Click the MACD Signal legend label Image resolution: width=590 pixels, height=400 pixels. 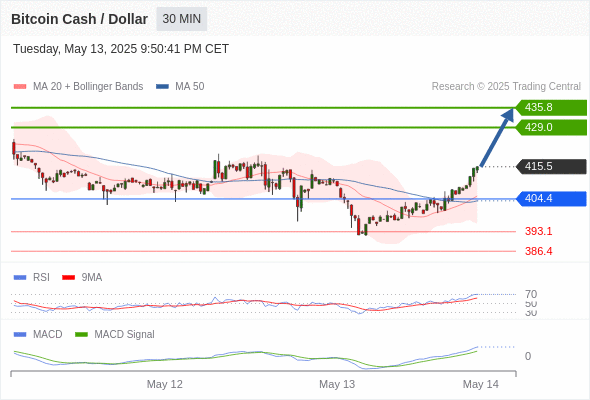tap(125, 335)
